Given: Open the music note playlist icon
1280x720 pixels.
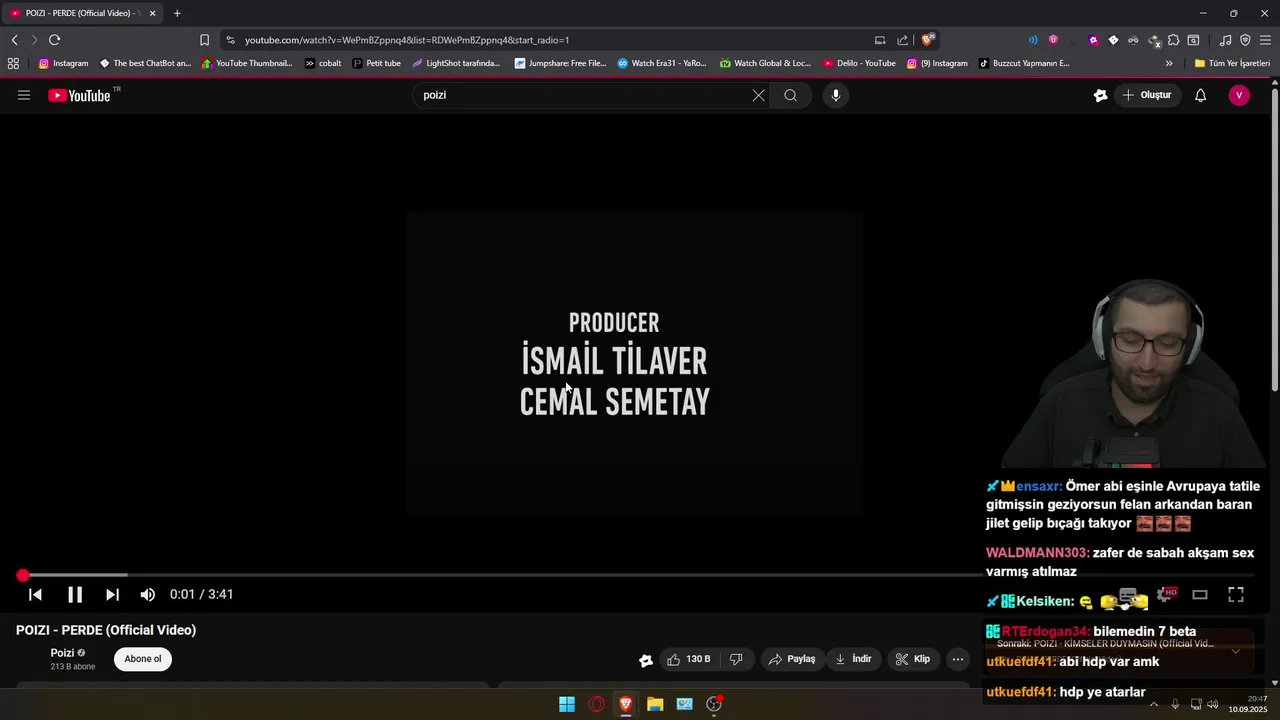Looking at the screenshot, I should pos(1226,40).
